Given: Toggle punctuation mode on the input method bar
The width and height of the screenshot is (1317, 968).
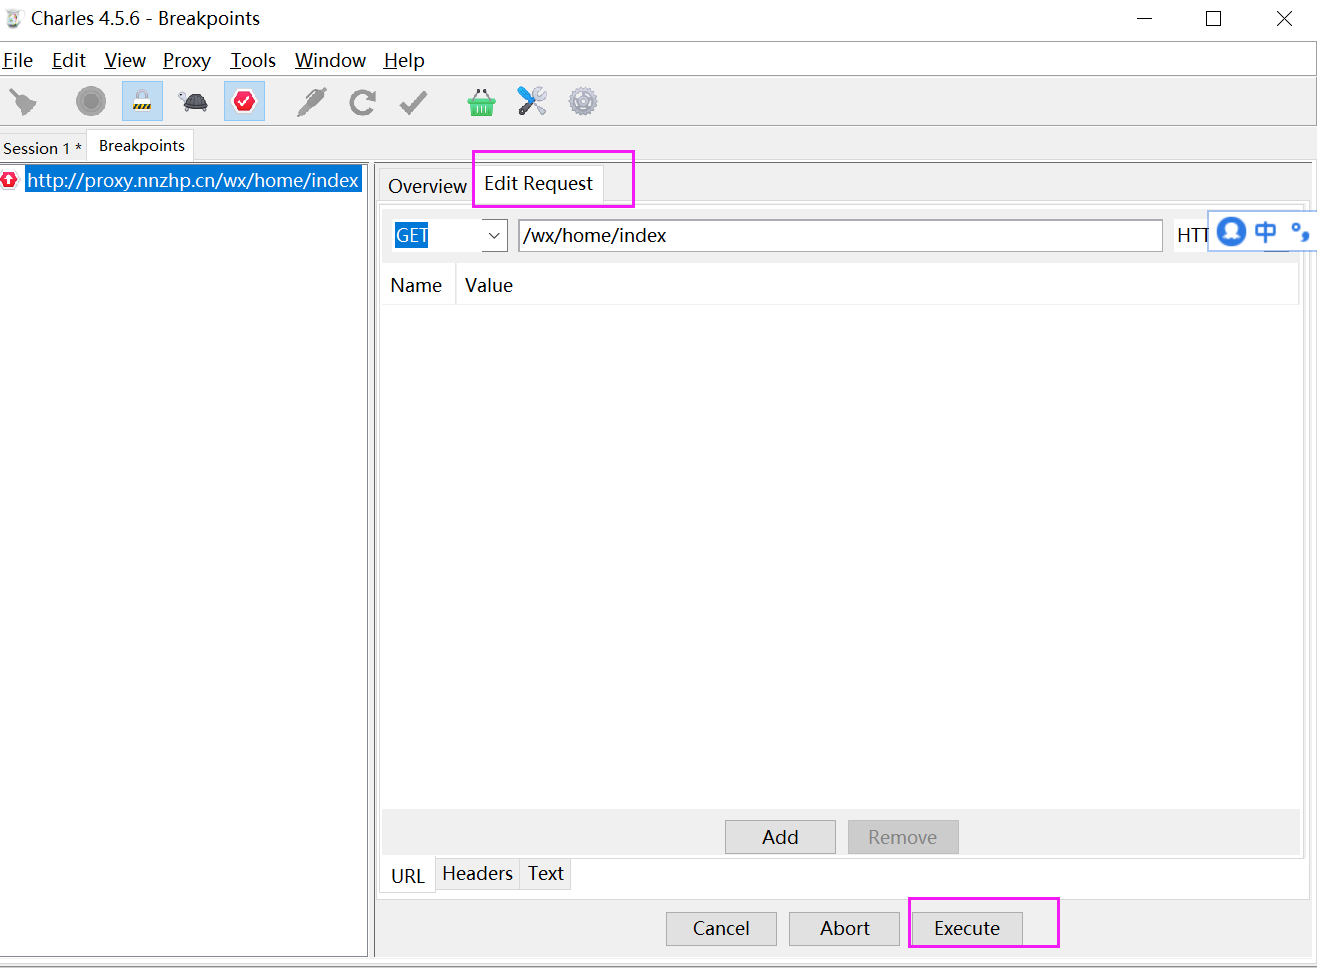Looking at the screenshot, I should (x=1300, y=232).
